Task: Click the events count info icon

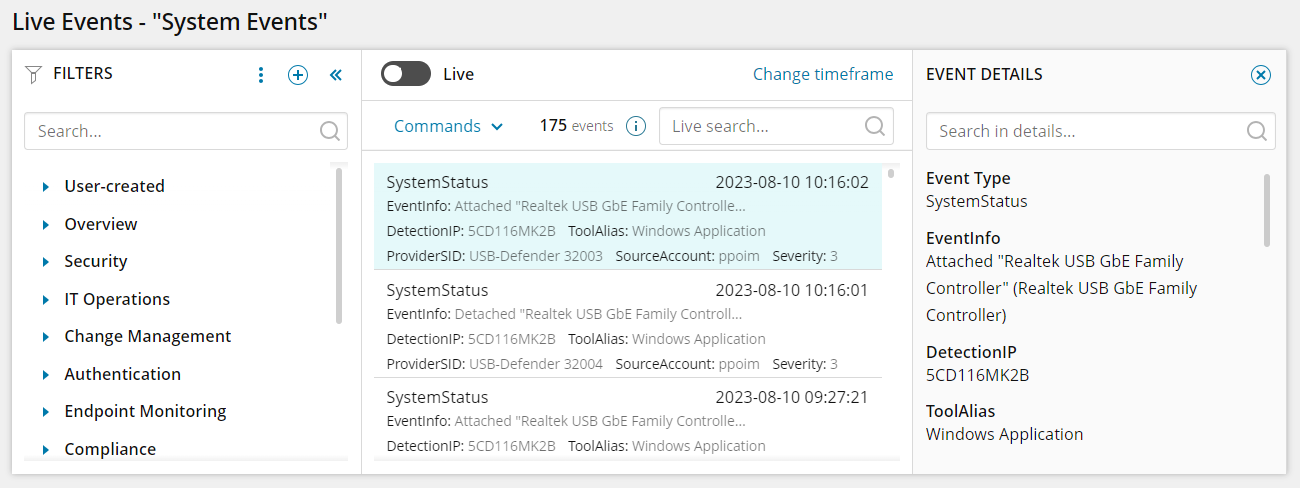Action: coord(635,126)
